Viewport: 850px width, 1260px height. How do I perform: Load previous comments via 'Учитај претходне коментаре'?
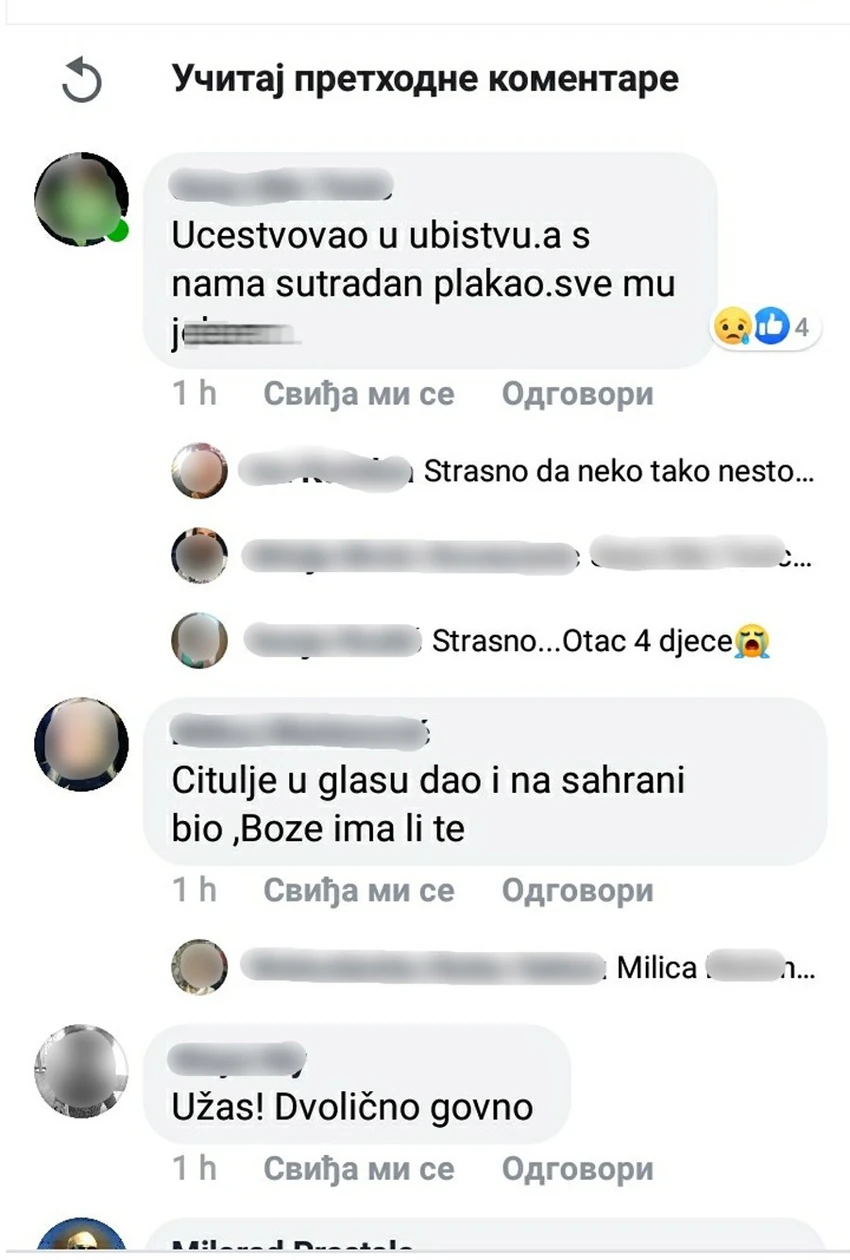pos(425,78)
